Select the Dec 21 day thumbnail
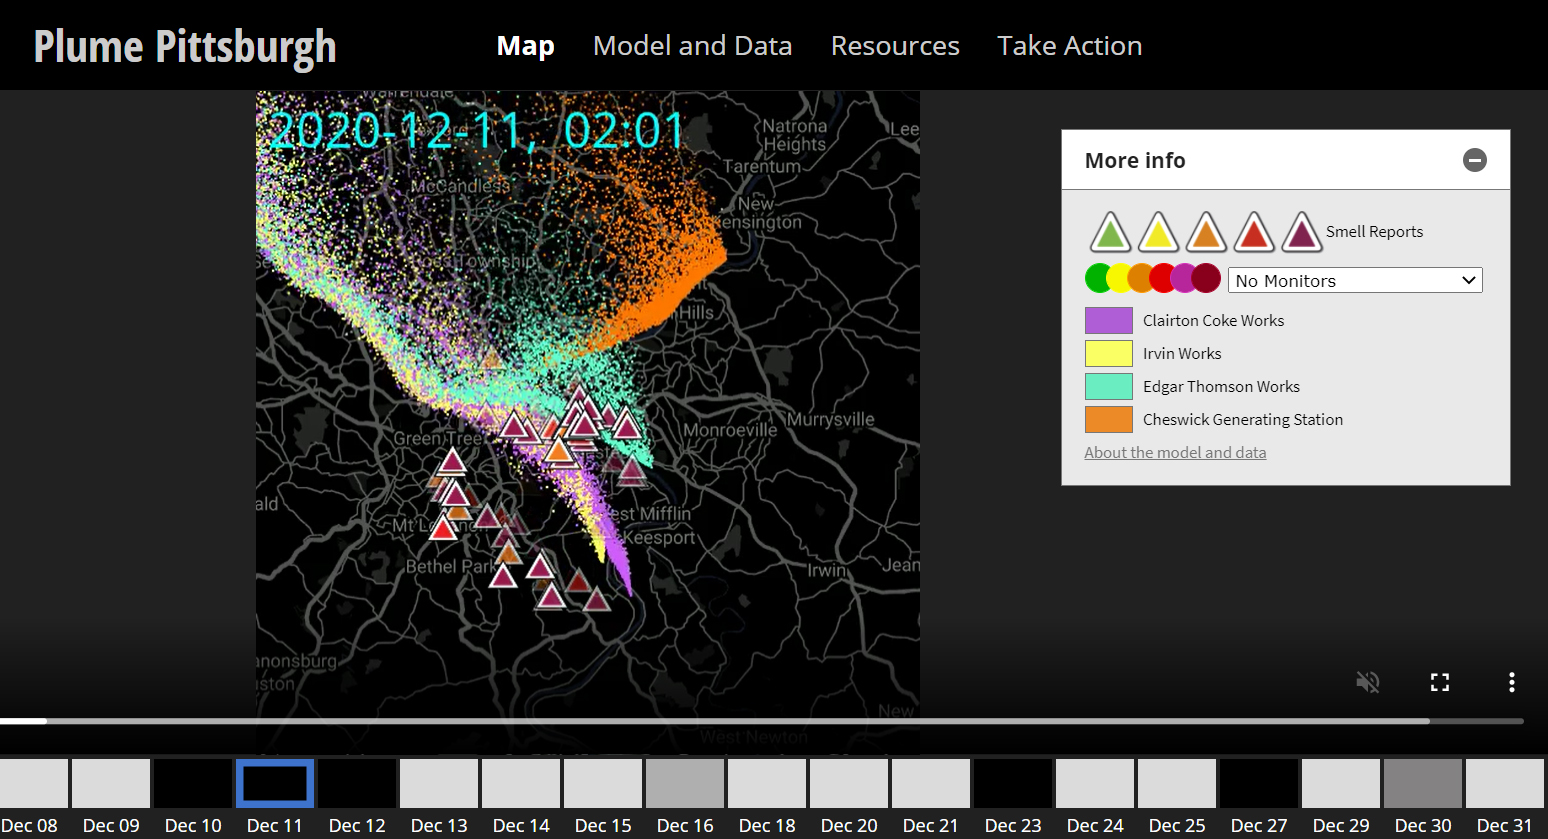This screenshot has height=839, width=1548. (931, 783)
